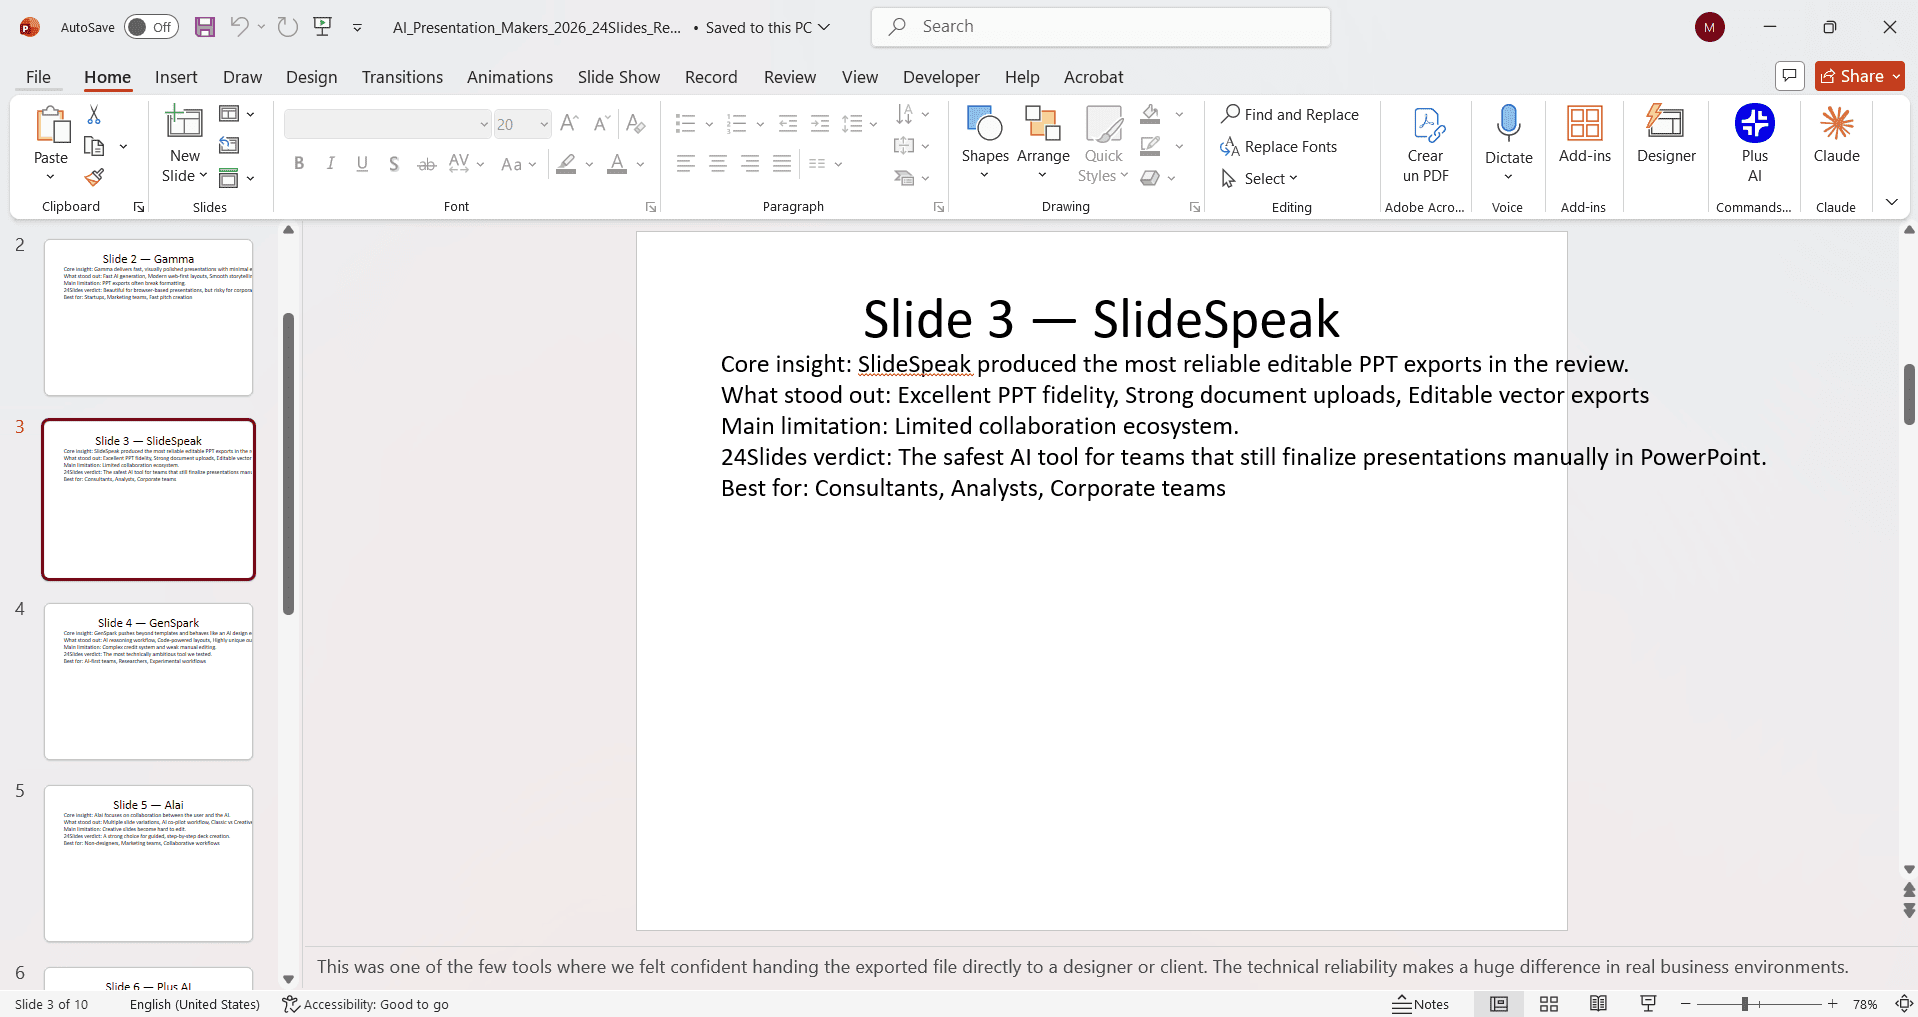Toggle Justify alignment
Image resolution: width=1918 pixels, height=1017 pixels.
tap(782, 164)
